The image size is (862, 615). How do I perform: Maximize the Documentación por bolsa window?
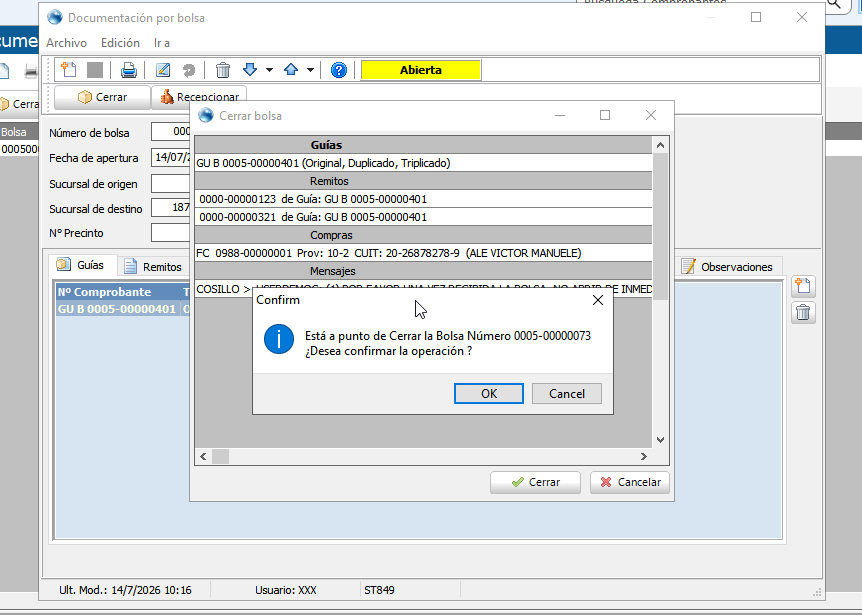pyautogui.click(x=756, y=17)
